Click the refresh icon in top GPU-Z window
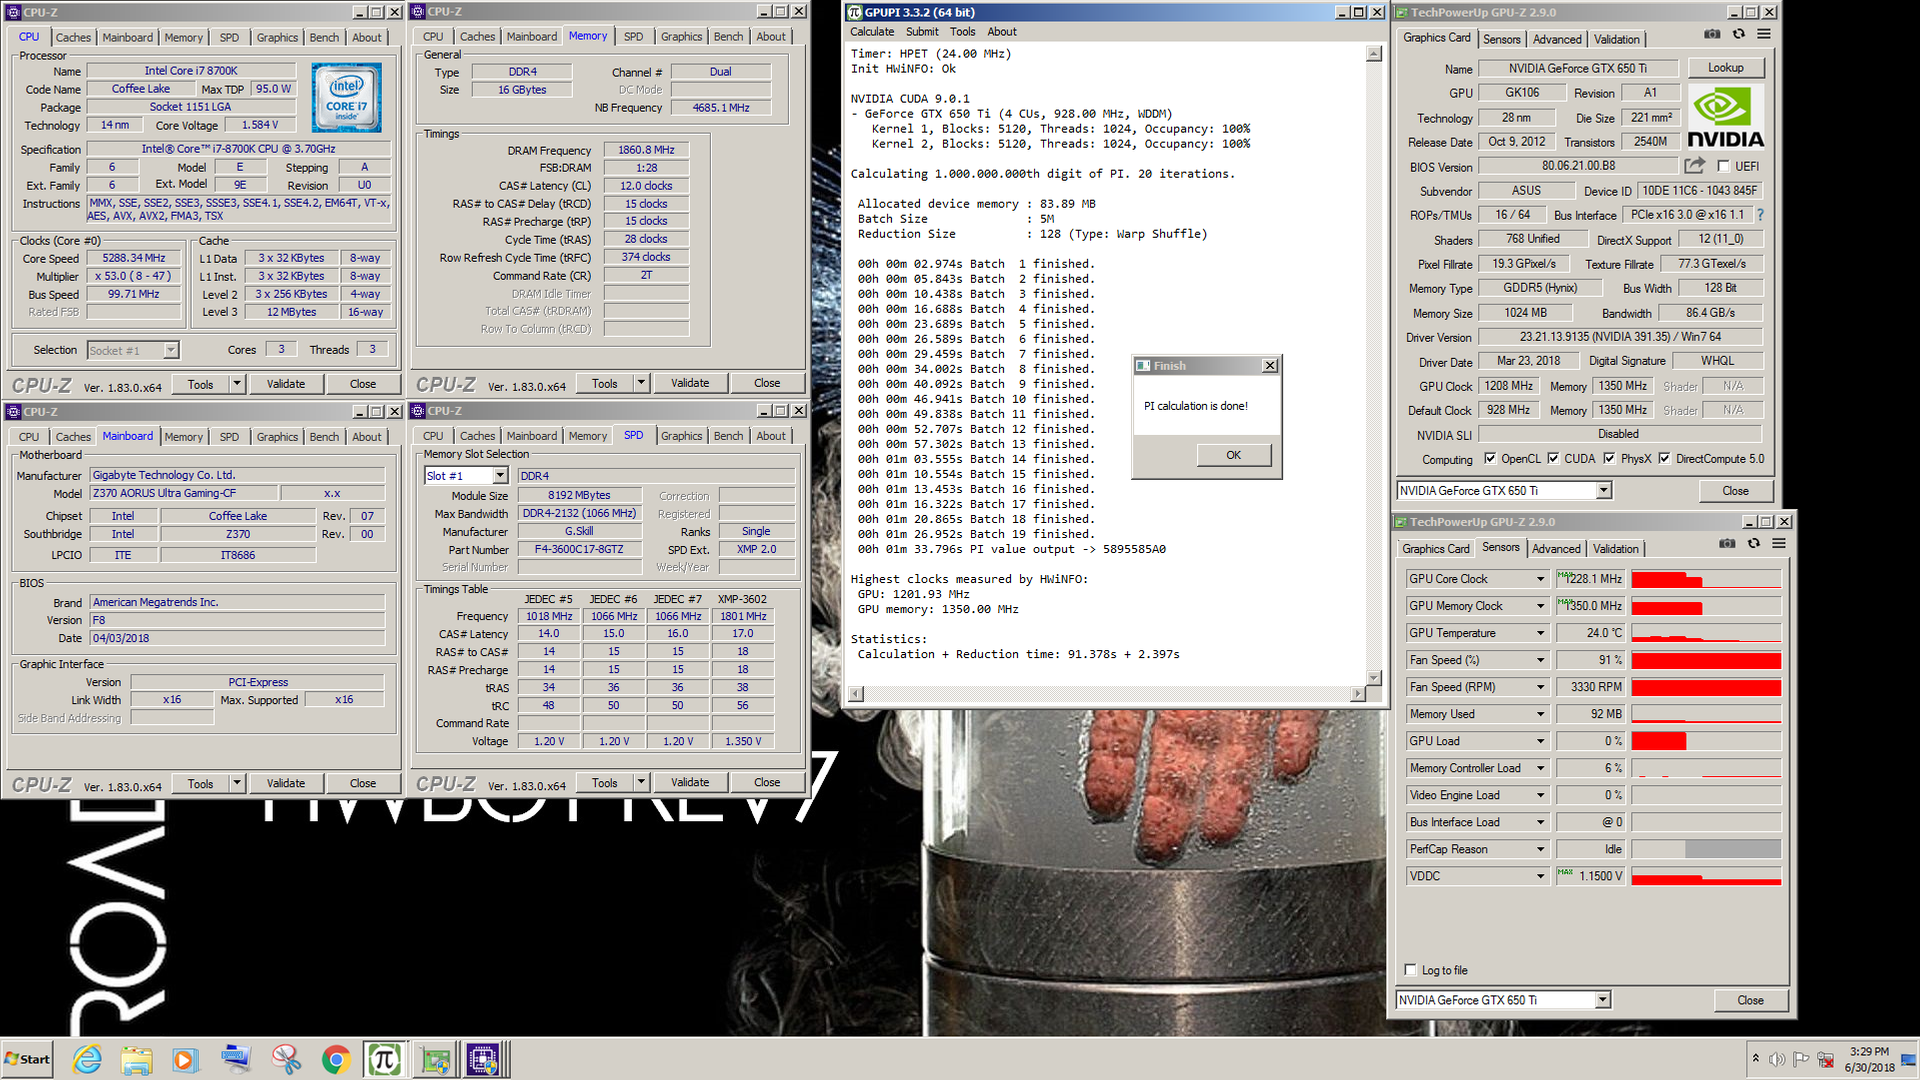Screen dimensions: 1920x1080 (1738, 34)
